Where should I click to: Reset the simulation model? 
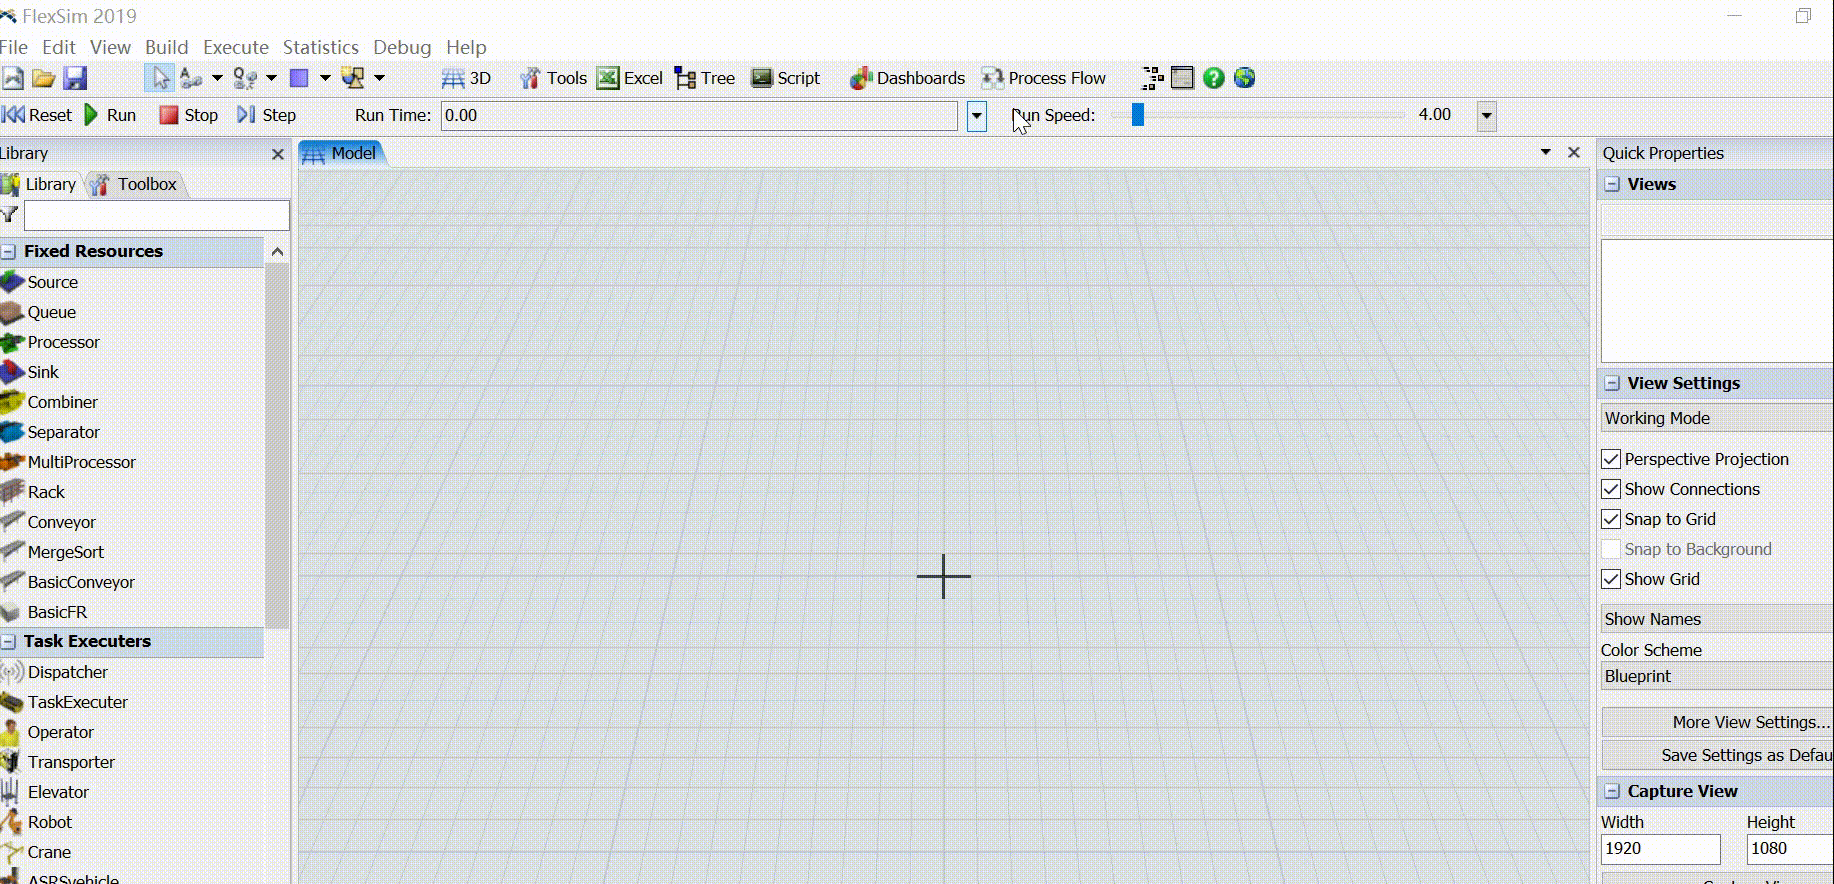(37, 115)
